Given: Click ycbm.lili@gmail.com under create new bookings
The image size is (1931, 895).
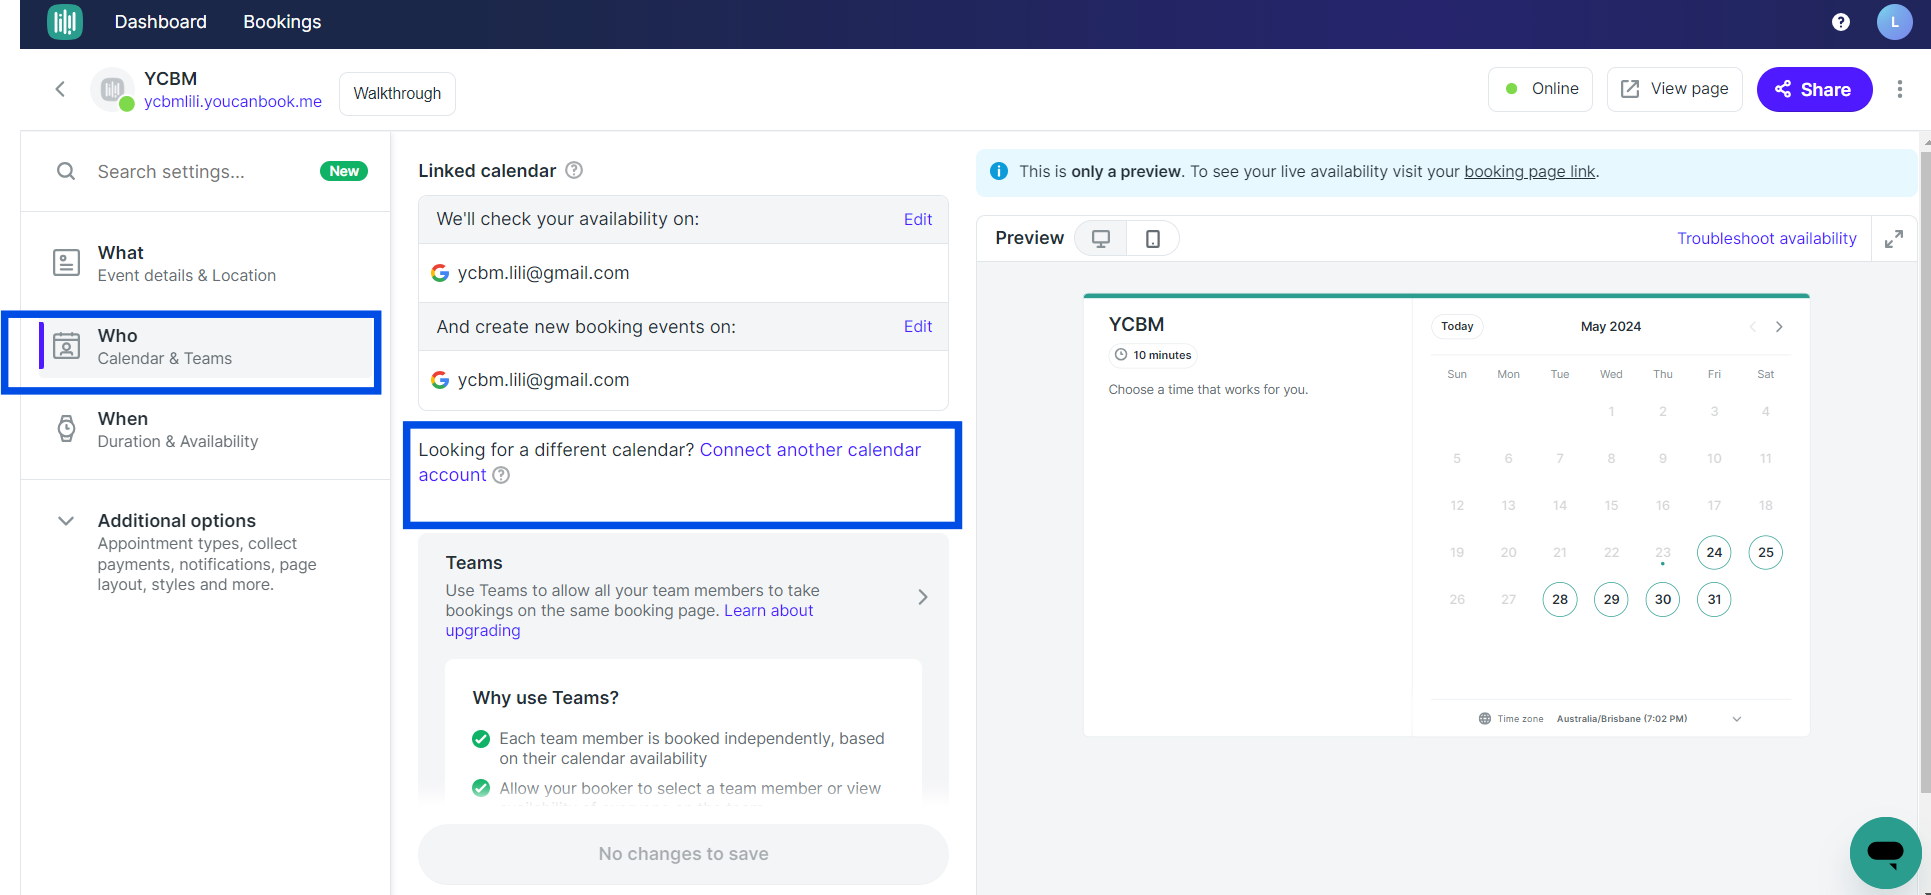Looking at the screenshot, I should [543, 380].
